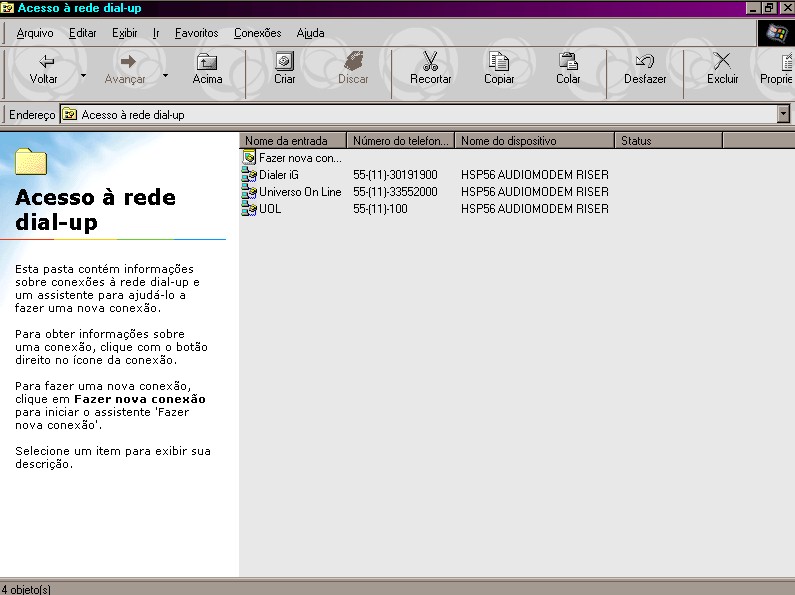Viewport: 795px width, 595px height.
Task: Click the Discar dial toolbar icon
Action: click(353, 61)
